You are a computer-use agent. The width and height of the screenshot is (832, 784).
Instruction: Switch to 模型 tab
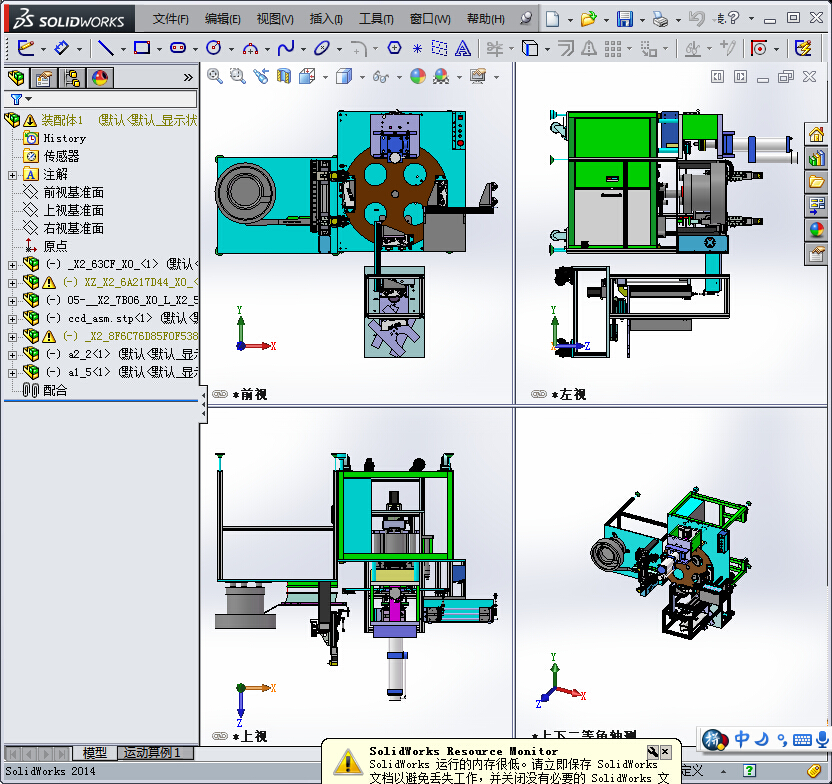pyautogui.click(x=94, y=753)
